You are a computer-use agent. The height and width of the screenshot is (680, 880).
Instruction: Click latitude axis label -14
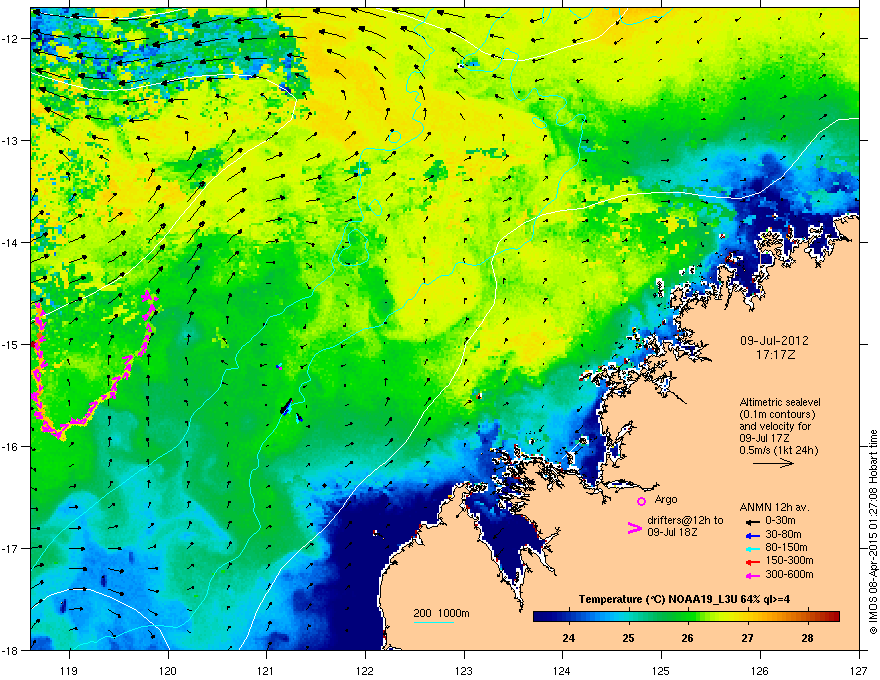pyautogui.click(x=11, y=242)
